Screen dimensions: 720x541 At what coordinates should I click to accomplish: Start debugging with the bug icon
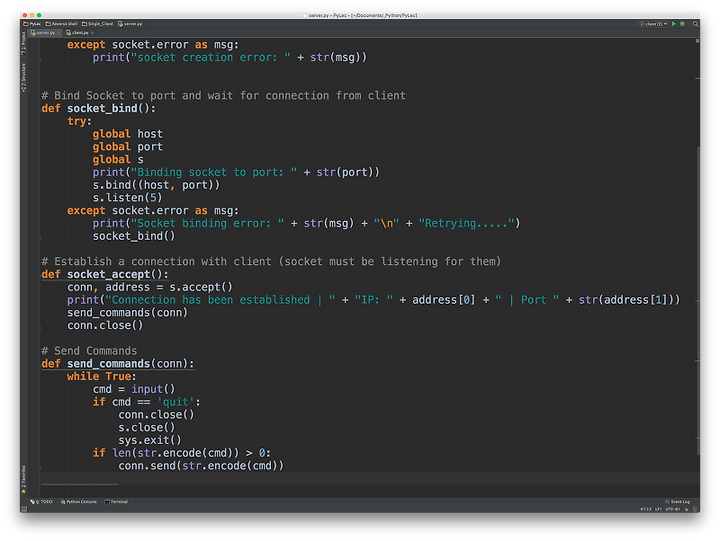[682, 24]
